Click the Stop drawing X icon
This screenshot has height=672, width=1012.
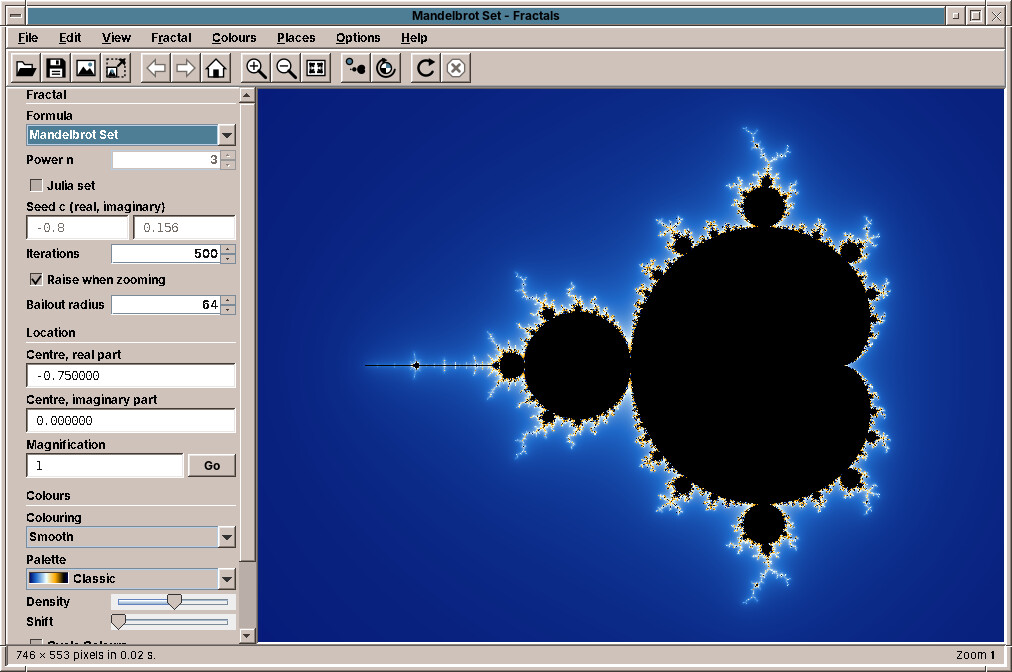click(456, 68)
